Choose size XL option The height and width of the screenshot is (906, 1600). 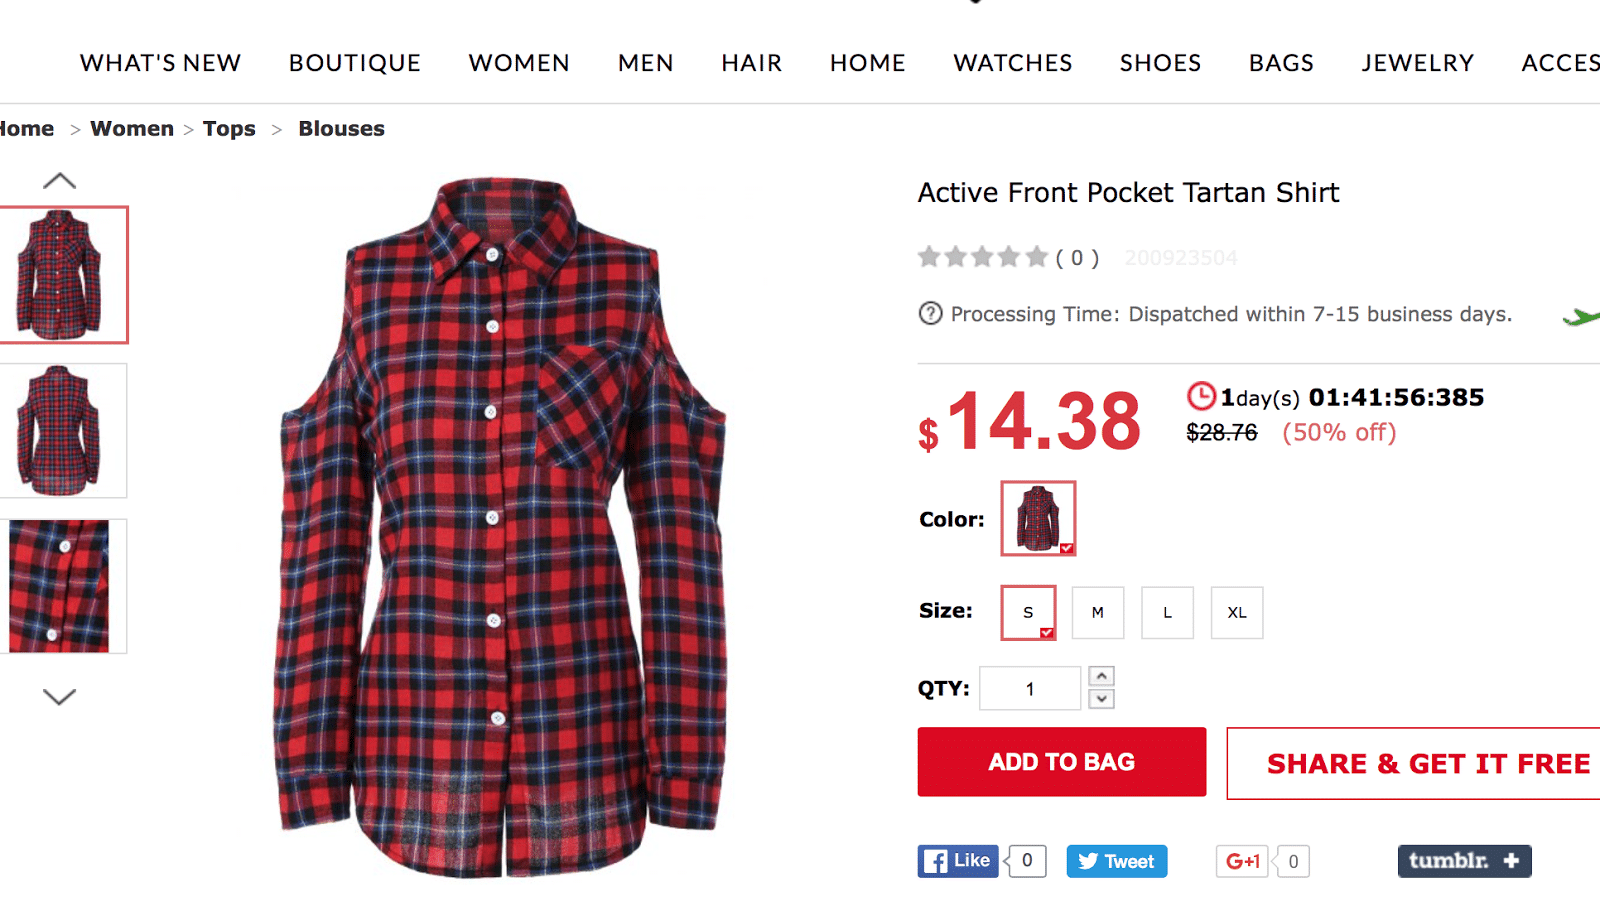pyautogui.click(x=1237, y=613)
